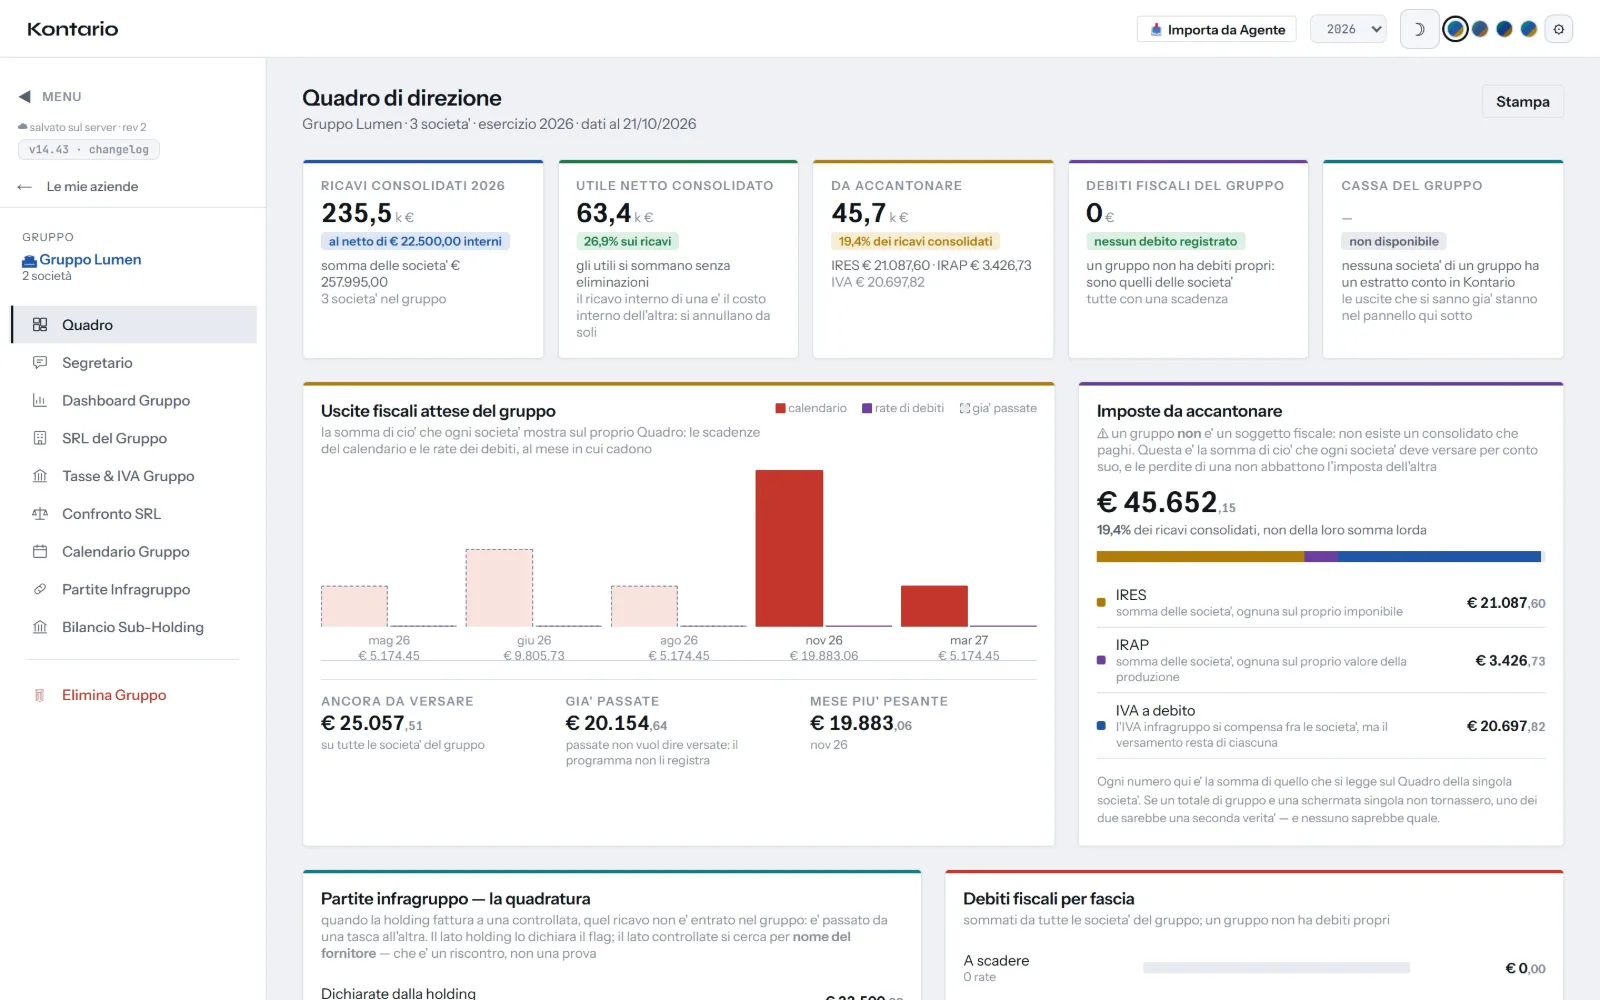The image size is (1600, 1000).
Task: Click the Ricavi Consolidati 2026 card value 235,5
Action: pos(356,213)
